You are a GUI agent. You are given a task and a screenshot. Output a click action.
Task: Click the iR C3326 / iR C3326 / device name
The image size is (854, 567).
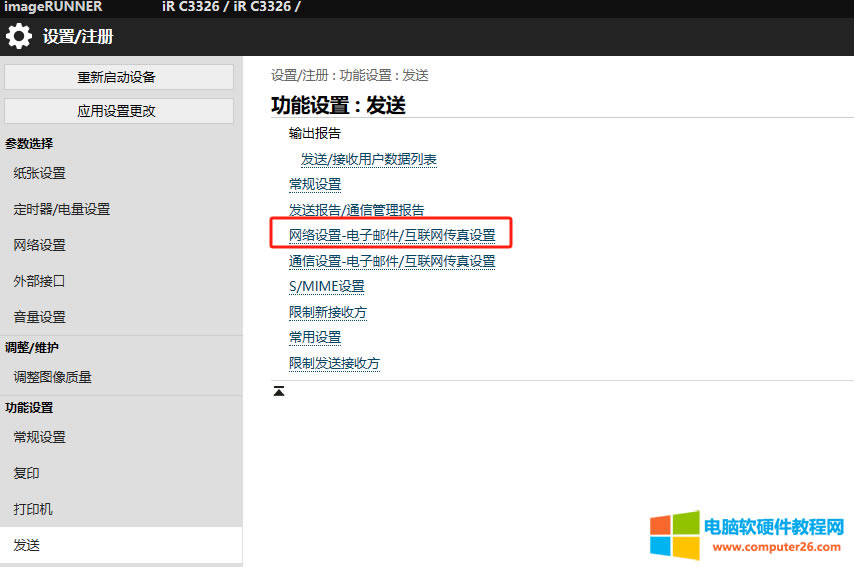(x=231, y=7)
